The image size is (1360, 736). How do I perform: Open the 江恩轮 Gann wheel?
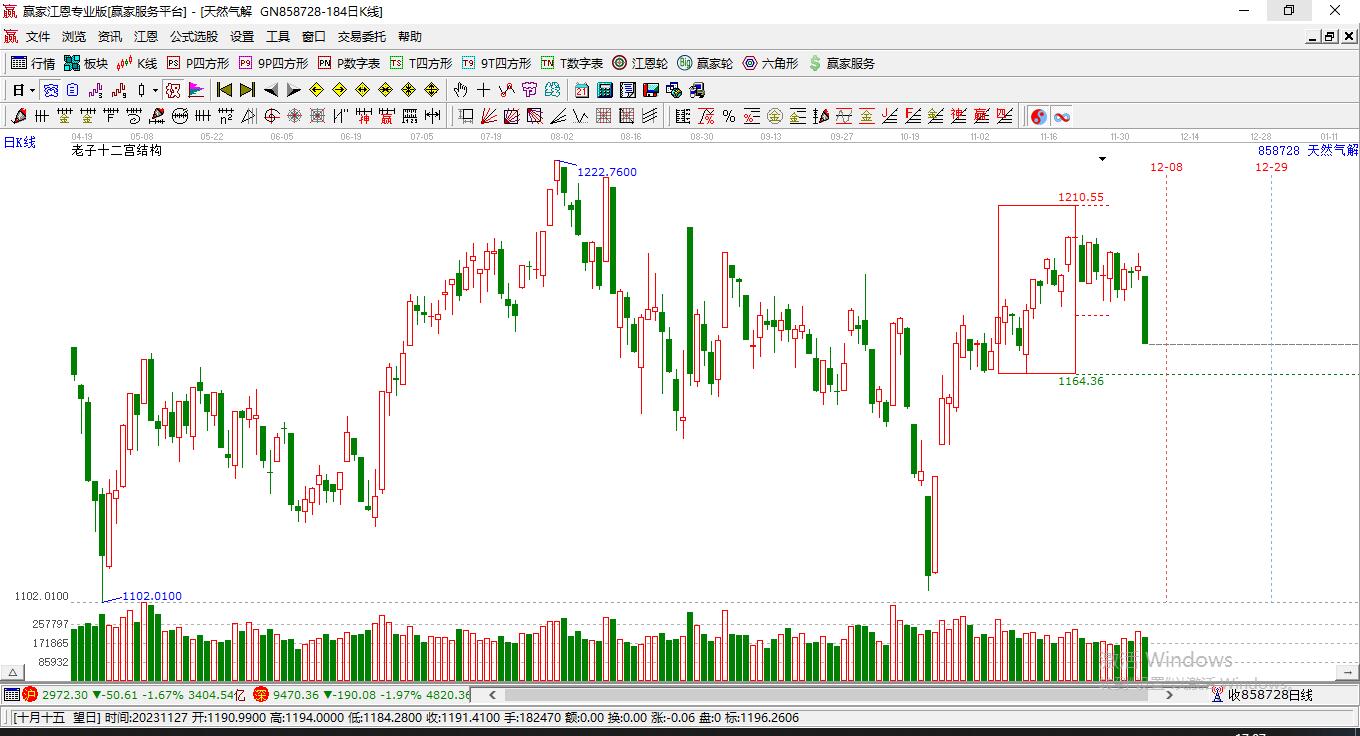point(640,63)
